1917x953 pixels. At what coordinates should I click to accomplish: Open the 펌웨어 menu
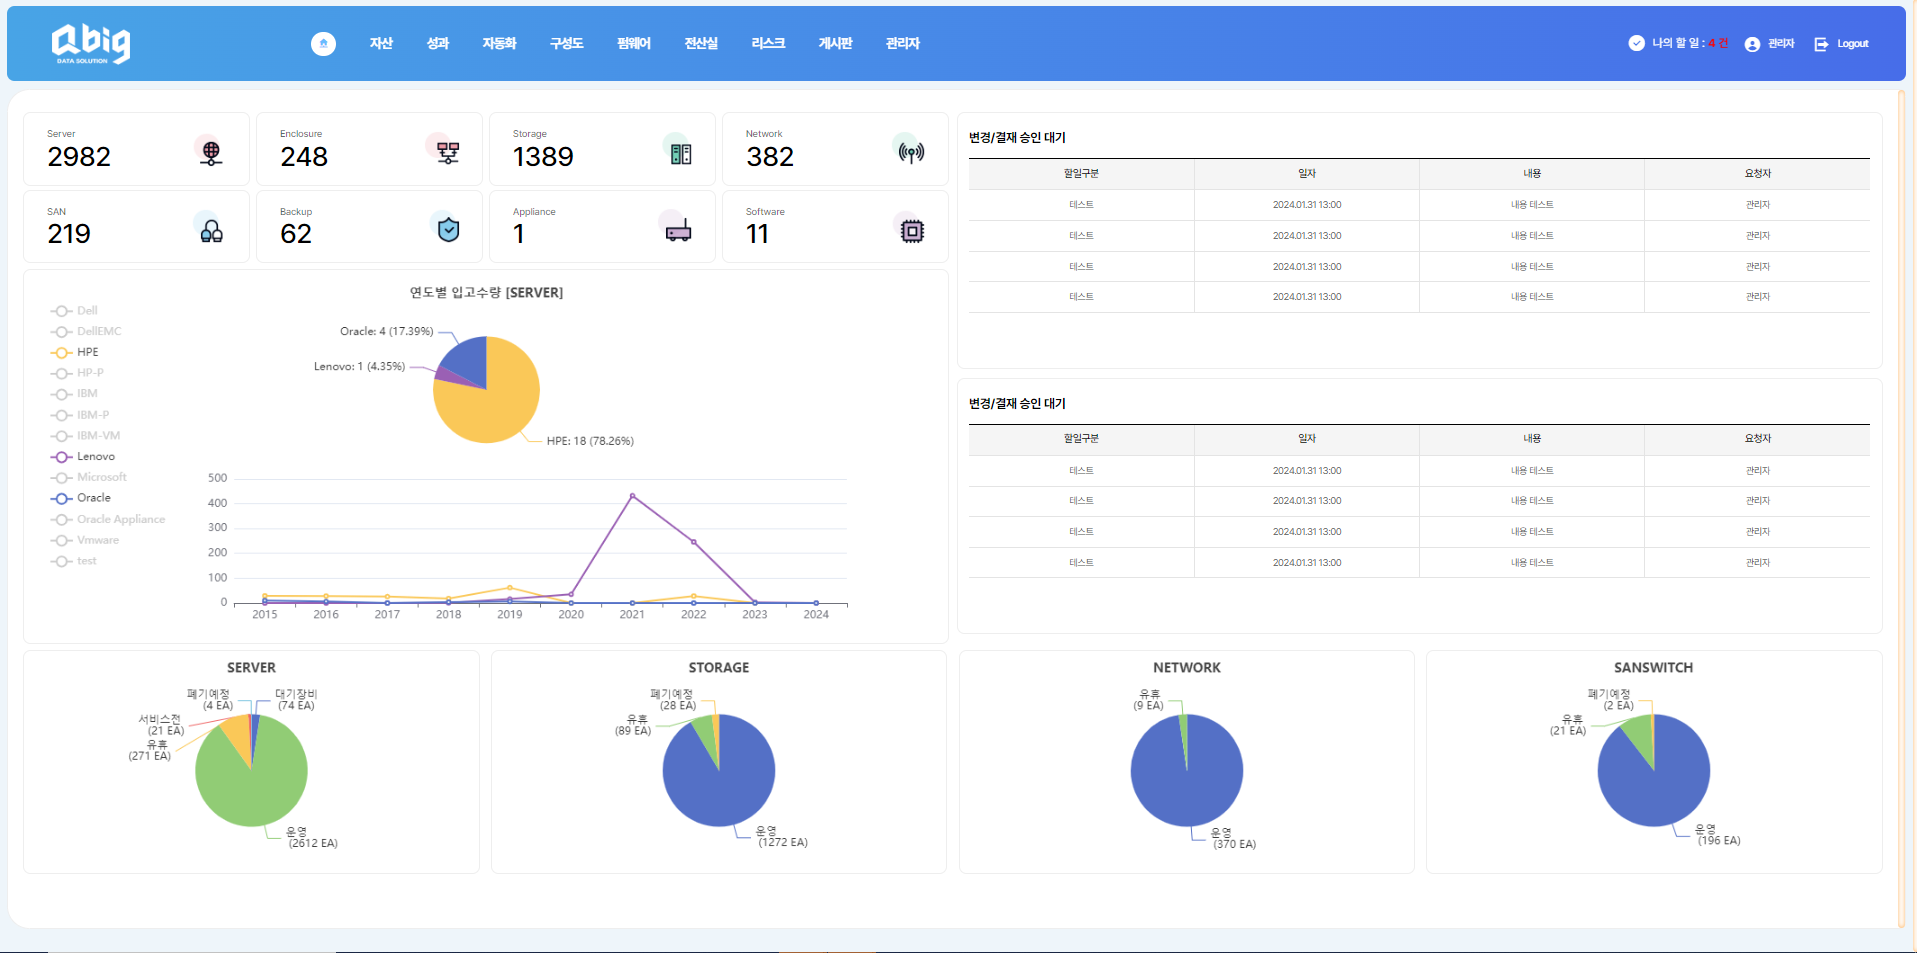point(634,43)
